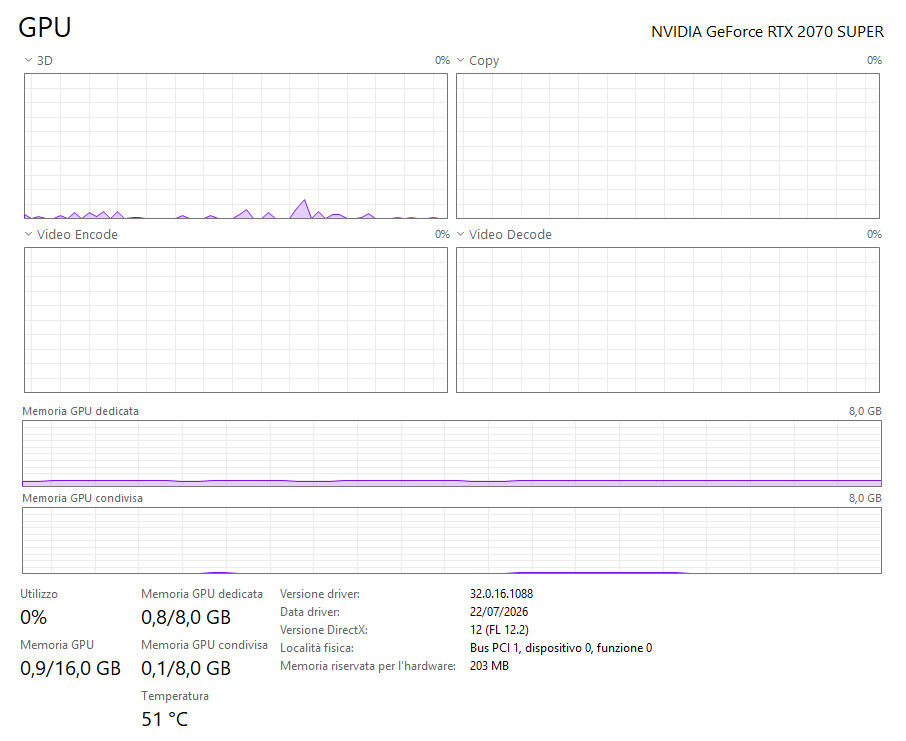
Task: Click the GPU heading
Action: [45, 27]
